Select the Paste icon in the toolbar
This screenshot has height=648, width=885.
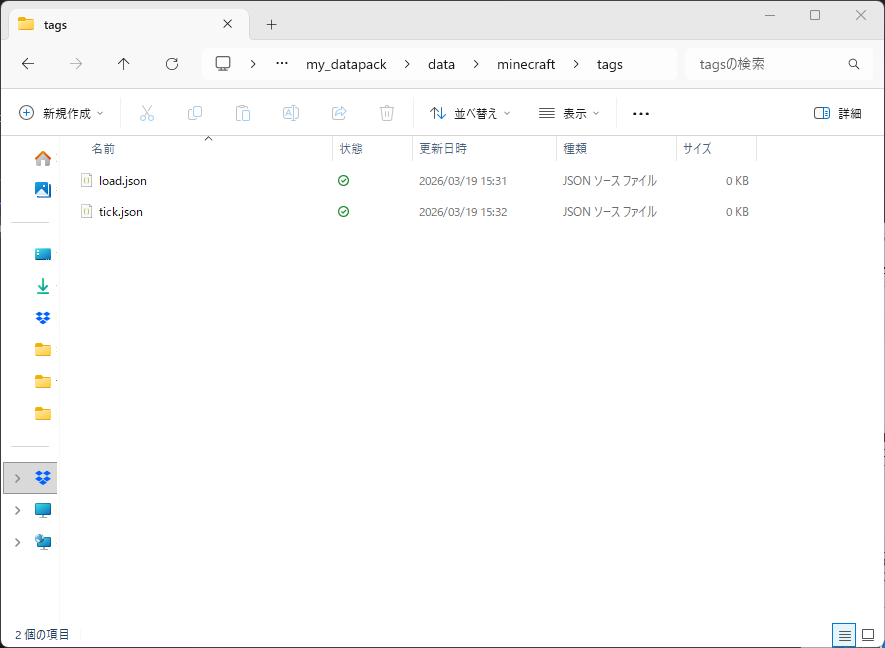pos(243,113)
